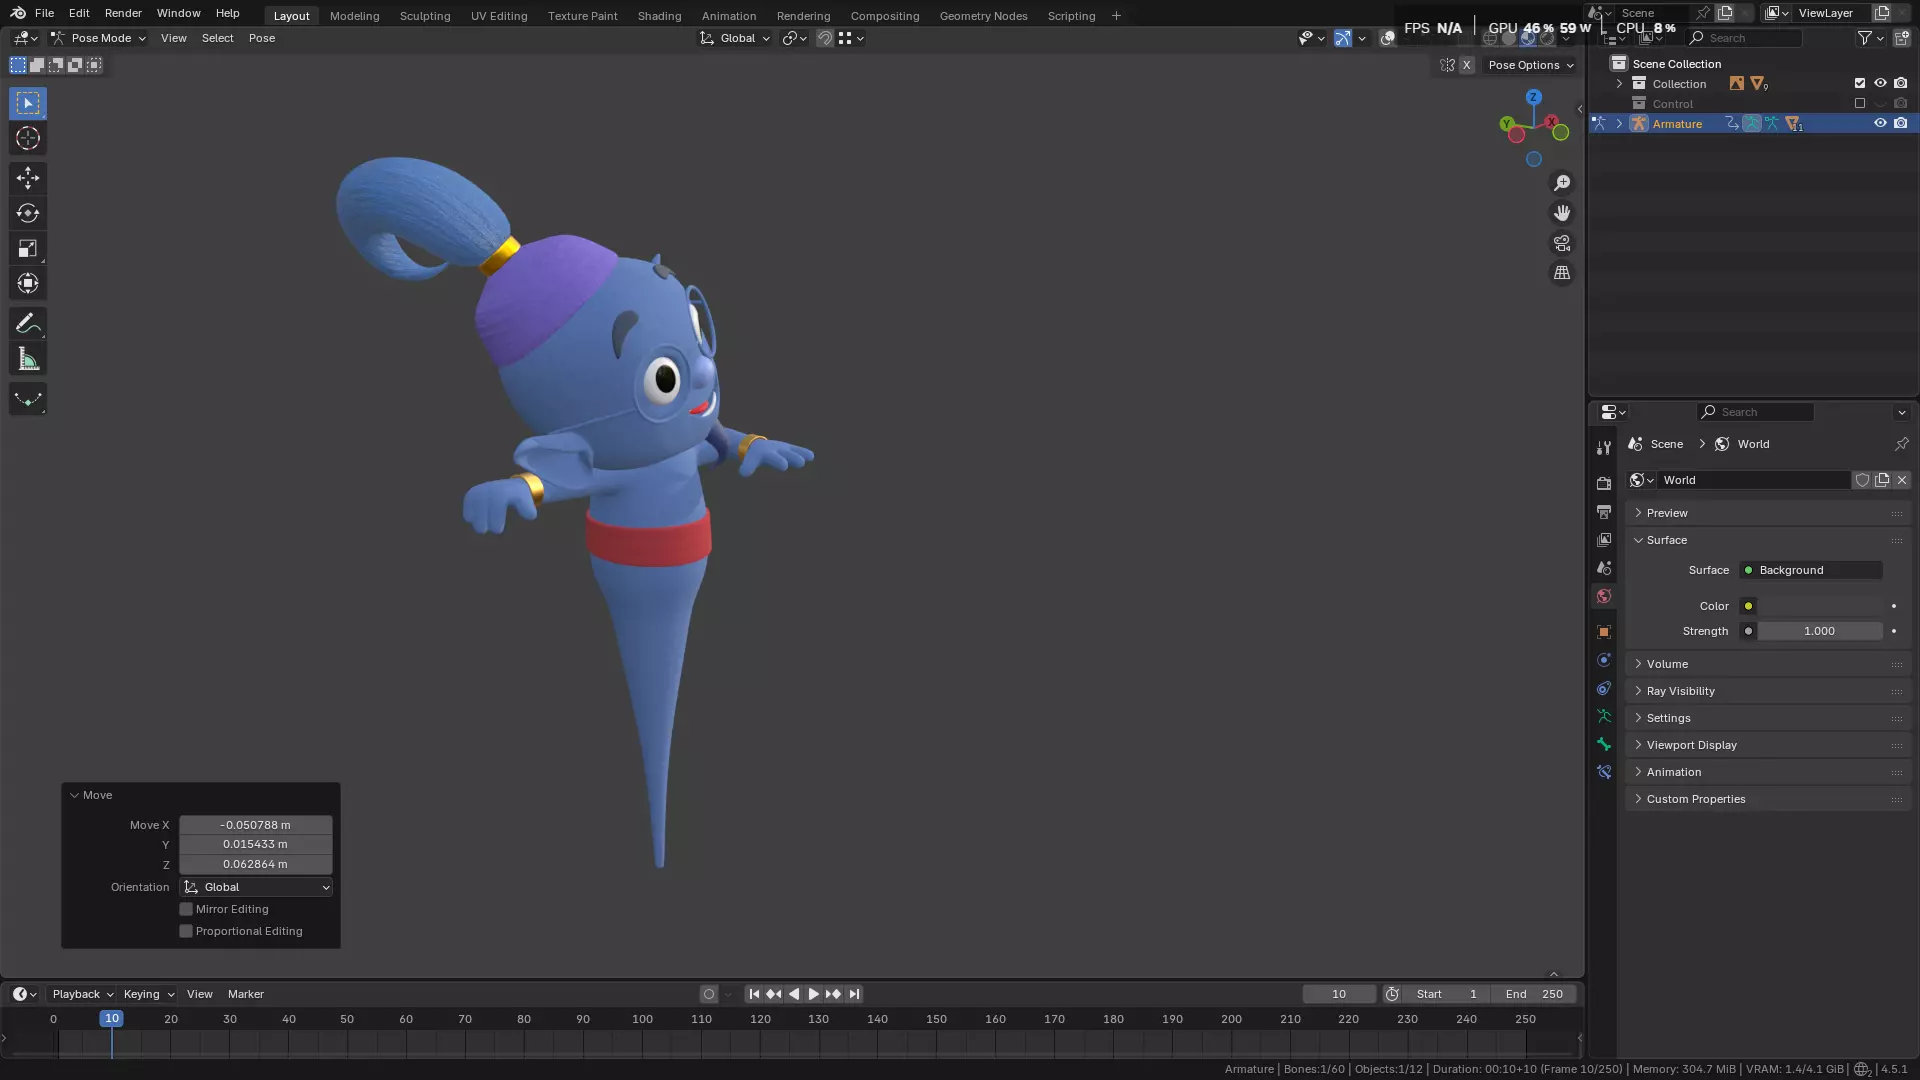Disable Armature render camera icon
The height and width of the screenshot is (1080, 1920).
1900,123
